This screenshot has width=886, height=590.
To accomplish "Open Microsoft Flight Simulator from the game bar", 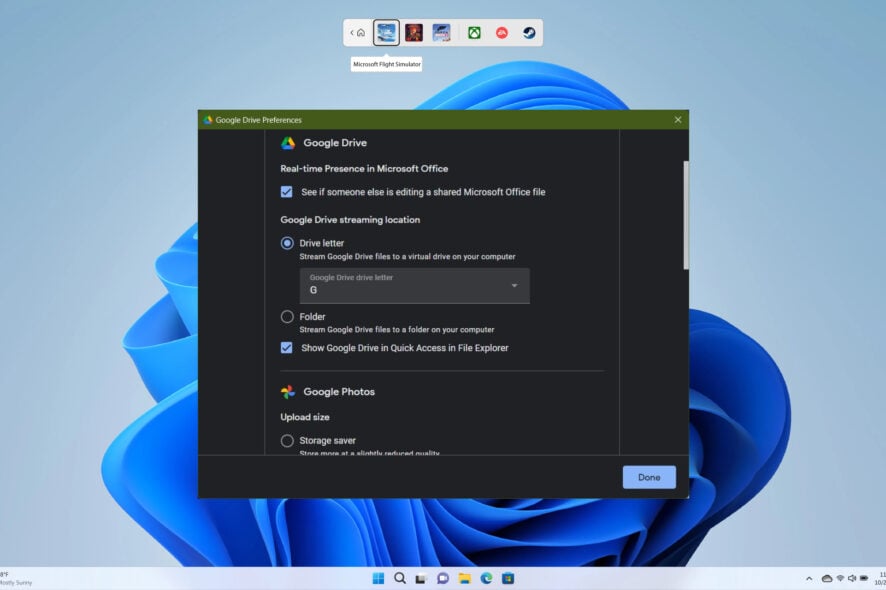I will (385, 31).
